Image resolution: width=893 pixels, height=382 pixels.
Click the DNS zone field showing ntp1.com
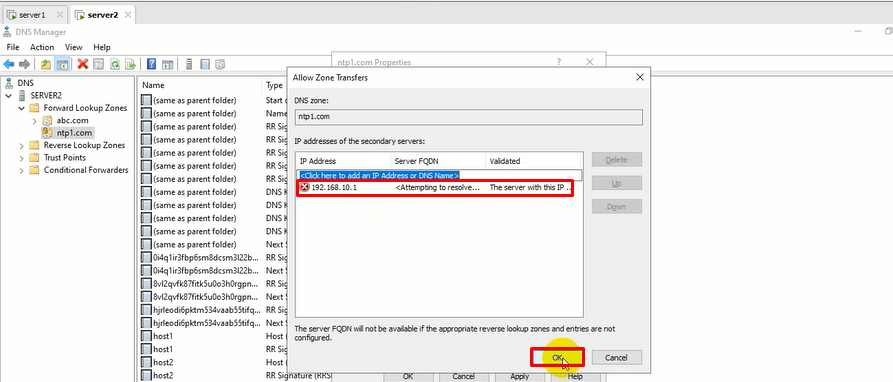point(469,117)
